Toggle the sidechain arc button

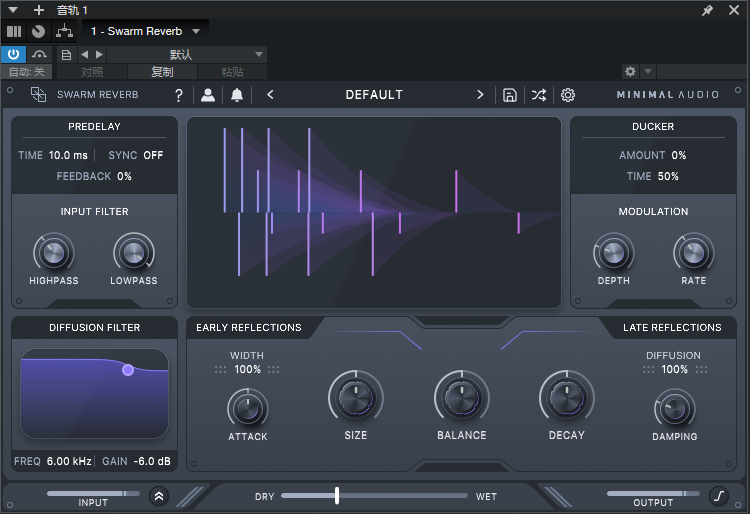39,55
